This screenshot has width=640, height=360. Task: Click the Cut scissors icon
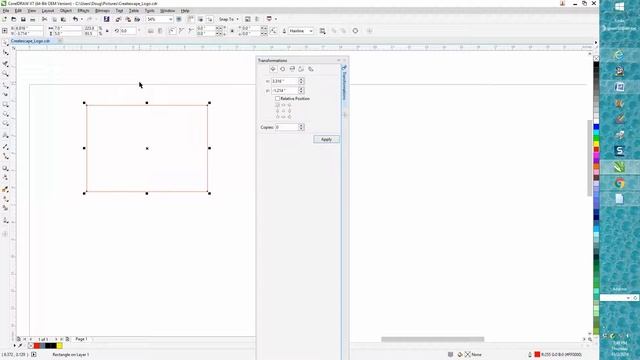tap(44, 19)
